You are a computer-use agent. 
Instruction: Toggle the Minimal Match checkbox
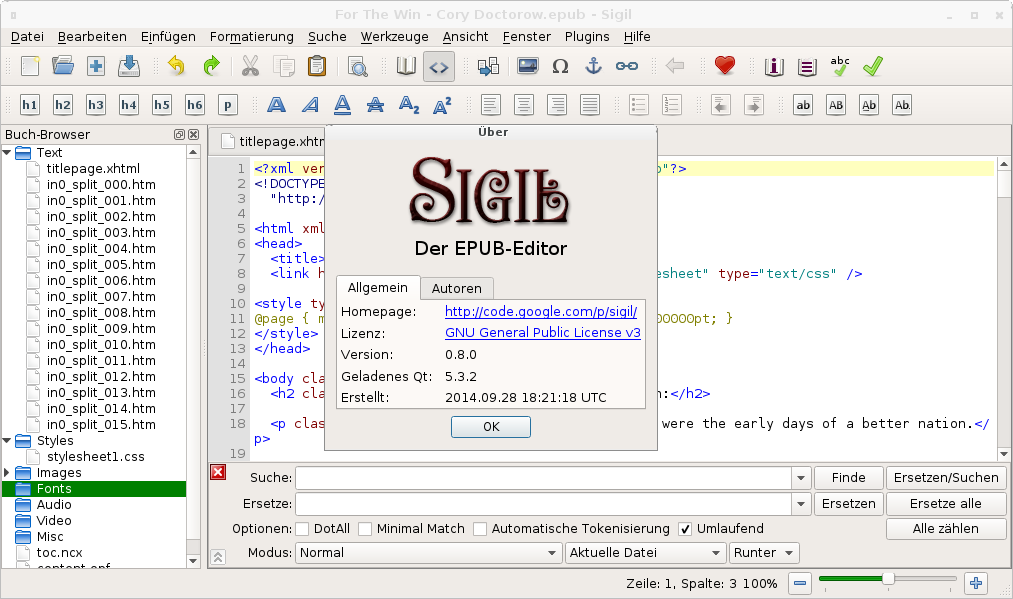[366, 529]
